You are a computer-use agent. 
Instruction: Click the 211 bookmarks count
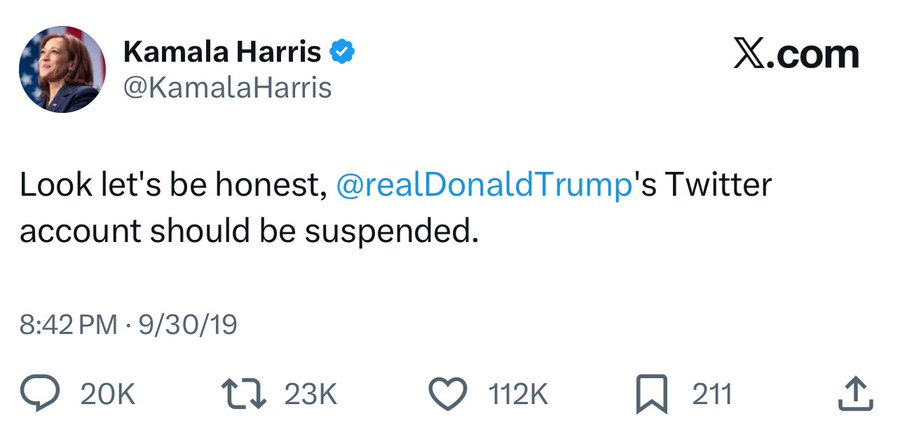(x=712, y=394)
